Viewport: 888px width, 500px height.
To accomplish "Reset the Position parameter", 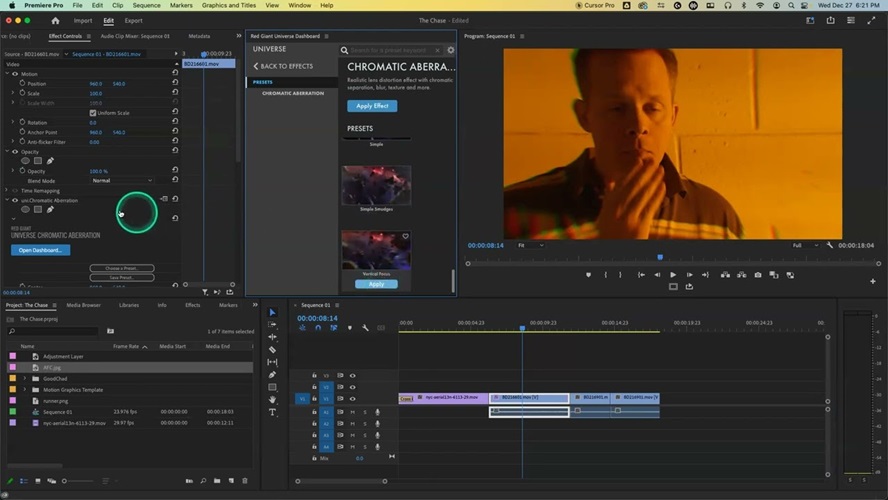I will (175, 82).
